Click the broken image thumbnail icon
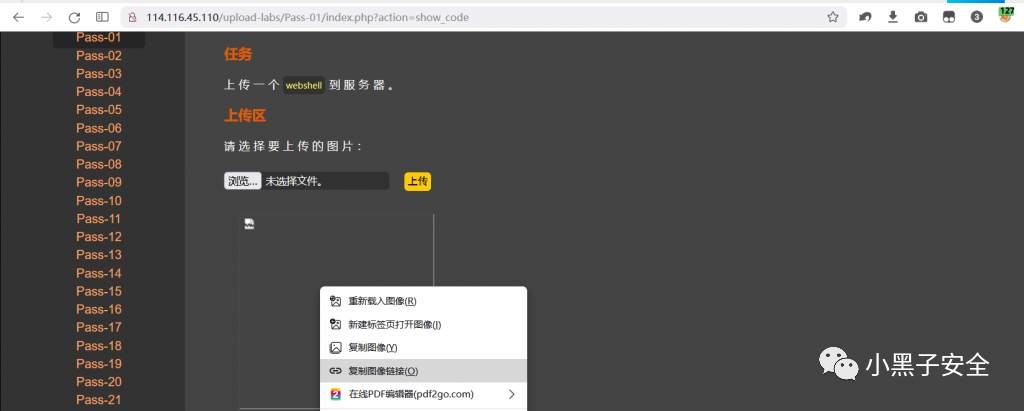 coord(249,224)
